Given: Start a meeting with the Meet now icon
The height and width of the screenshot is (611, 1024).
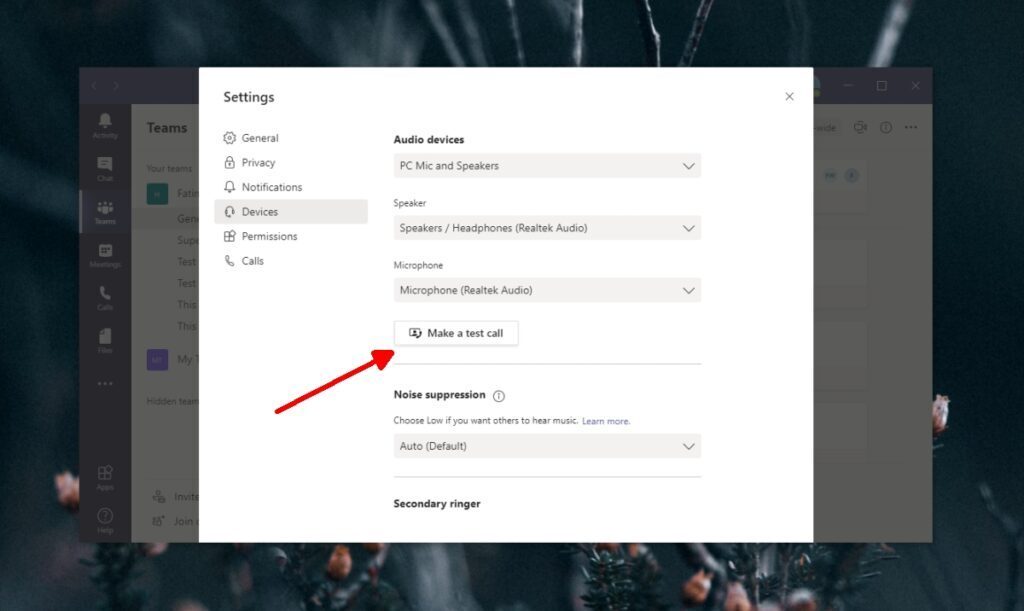Looking at the screenshot, I should coord(860,127).
